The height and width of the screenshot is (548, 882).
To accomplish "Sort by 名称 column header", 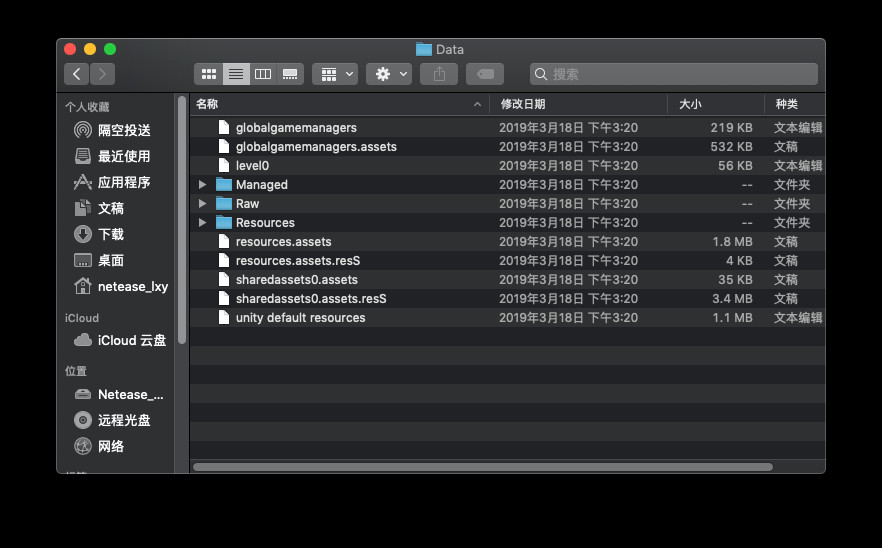I will (330, 104).
